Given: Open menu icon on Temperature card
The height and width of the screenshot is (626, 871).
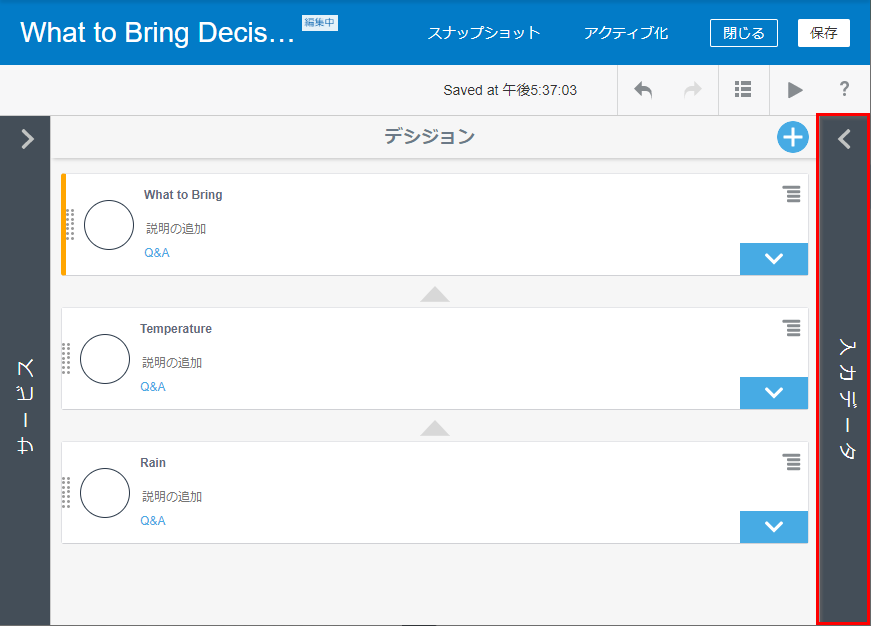Looking at the screenshot, I should pyautogui.click(x=792, y=328).
